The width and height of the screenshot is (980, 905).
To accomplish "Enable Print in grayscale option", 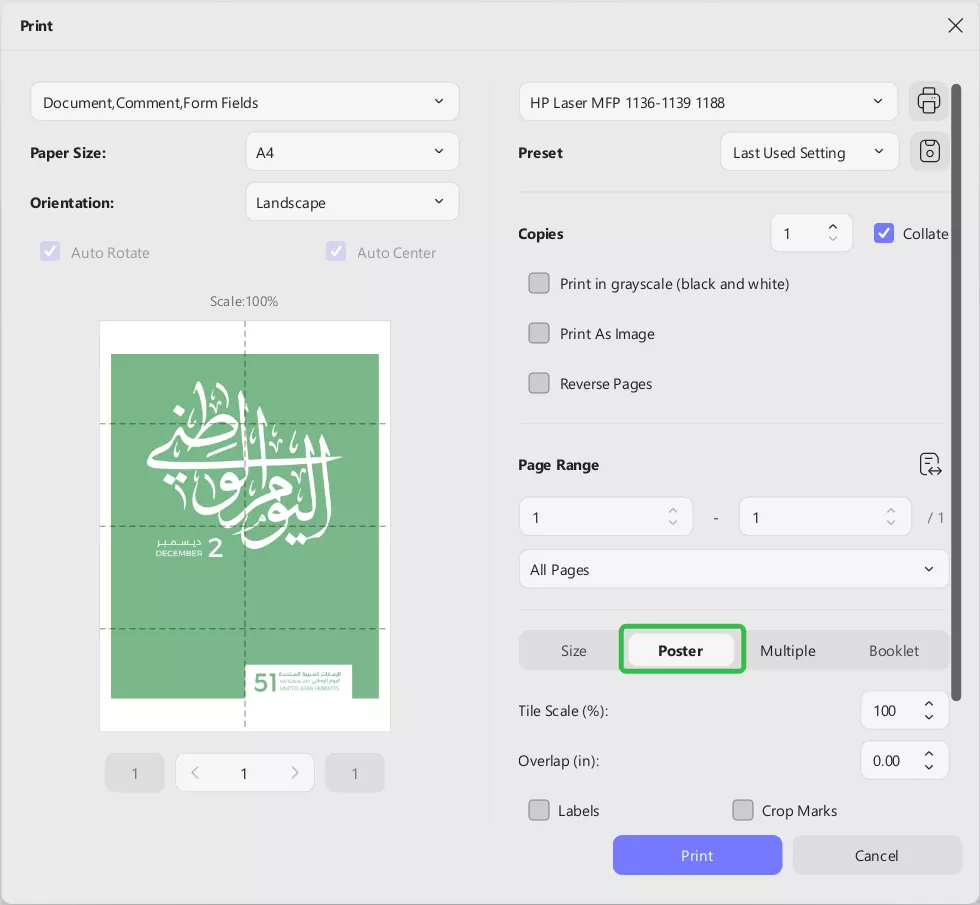I will click(x=539, y=283).
